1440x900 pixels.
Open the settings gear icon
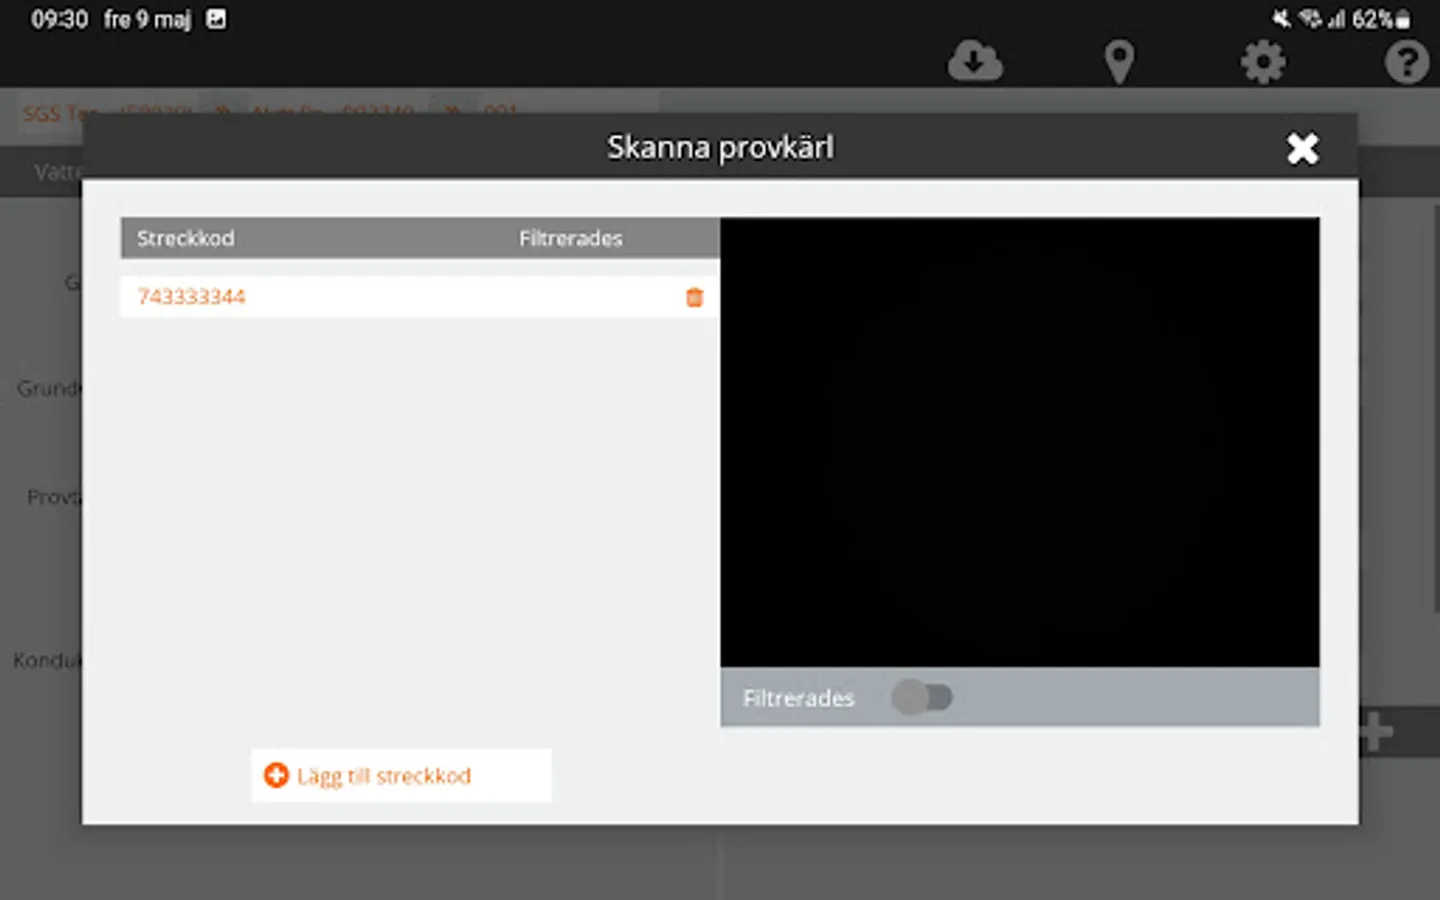pyautogui.click(x=1263, y=61)
